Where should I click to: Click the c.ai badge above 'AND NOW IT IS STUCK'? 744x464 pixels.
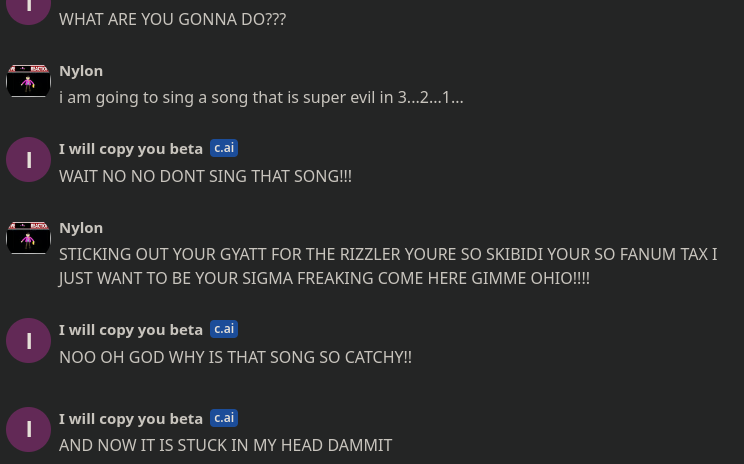click(224, 418)
